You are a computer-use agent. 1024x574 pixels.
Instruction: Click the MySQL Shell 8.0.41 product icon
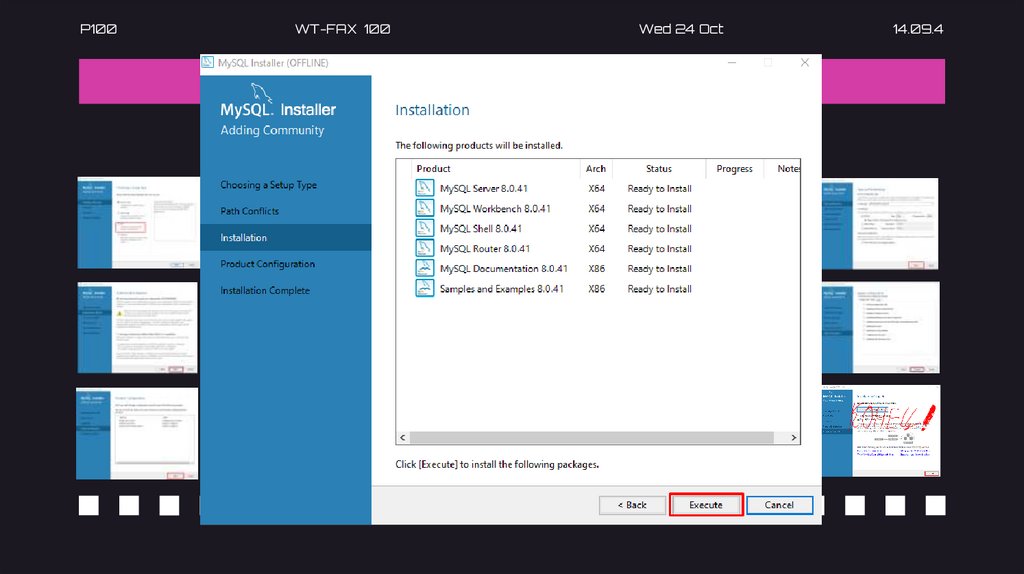click(424, 229)
